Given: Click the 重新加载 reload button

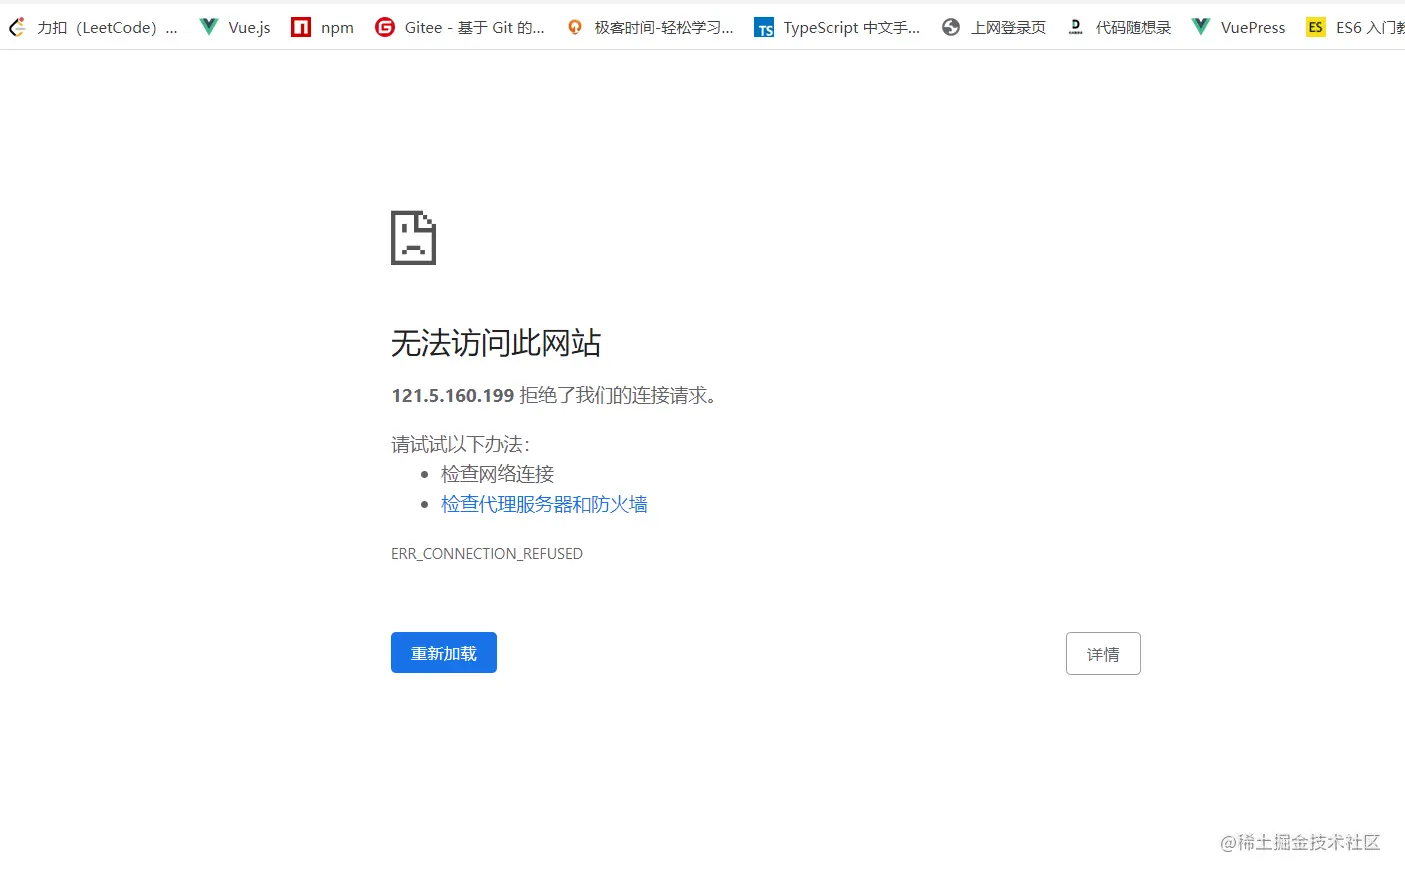Looking at the screenshot, I should [x=443, y=652].
